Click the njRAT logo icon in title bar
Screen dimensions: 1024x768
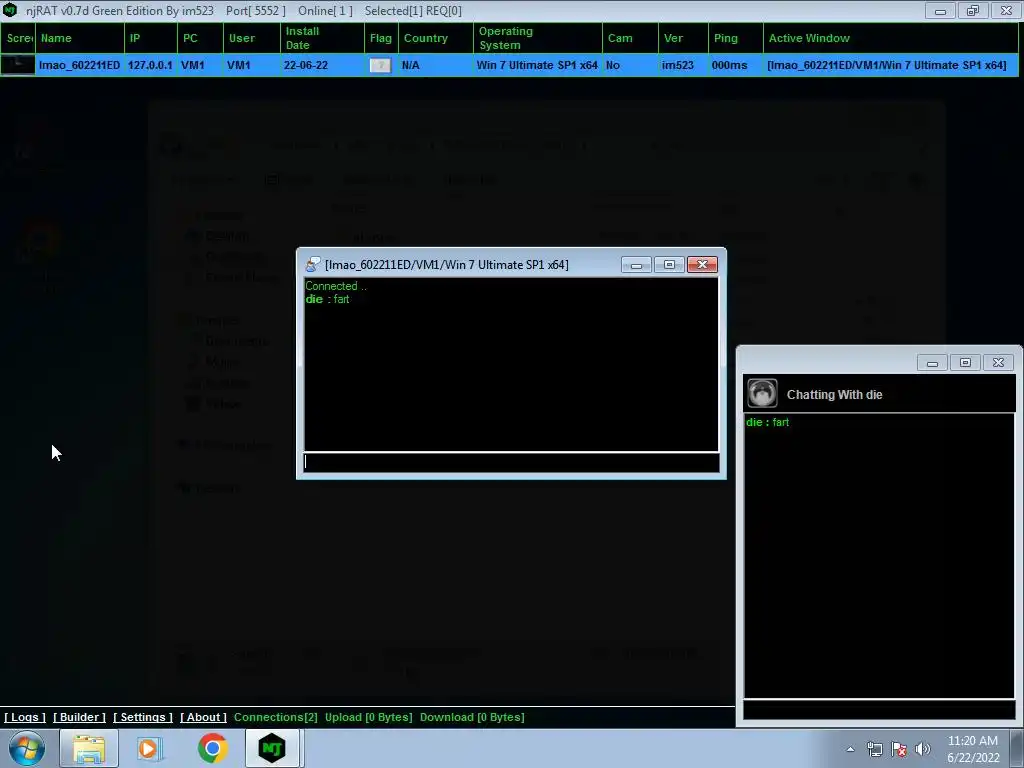(10, 10)
